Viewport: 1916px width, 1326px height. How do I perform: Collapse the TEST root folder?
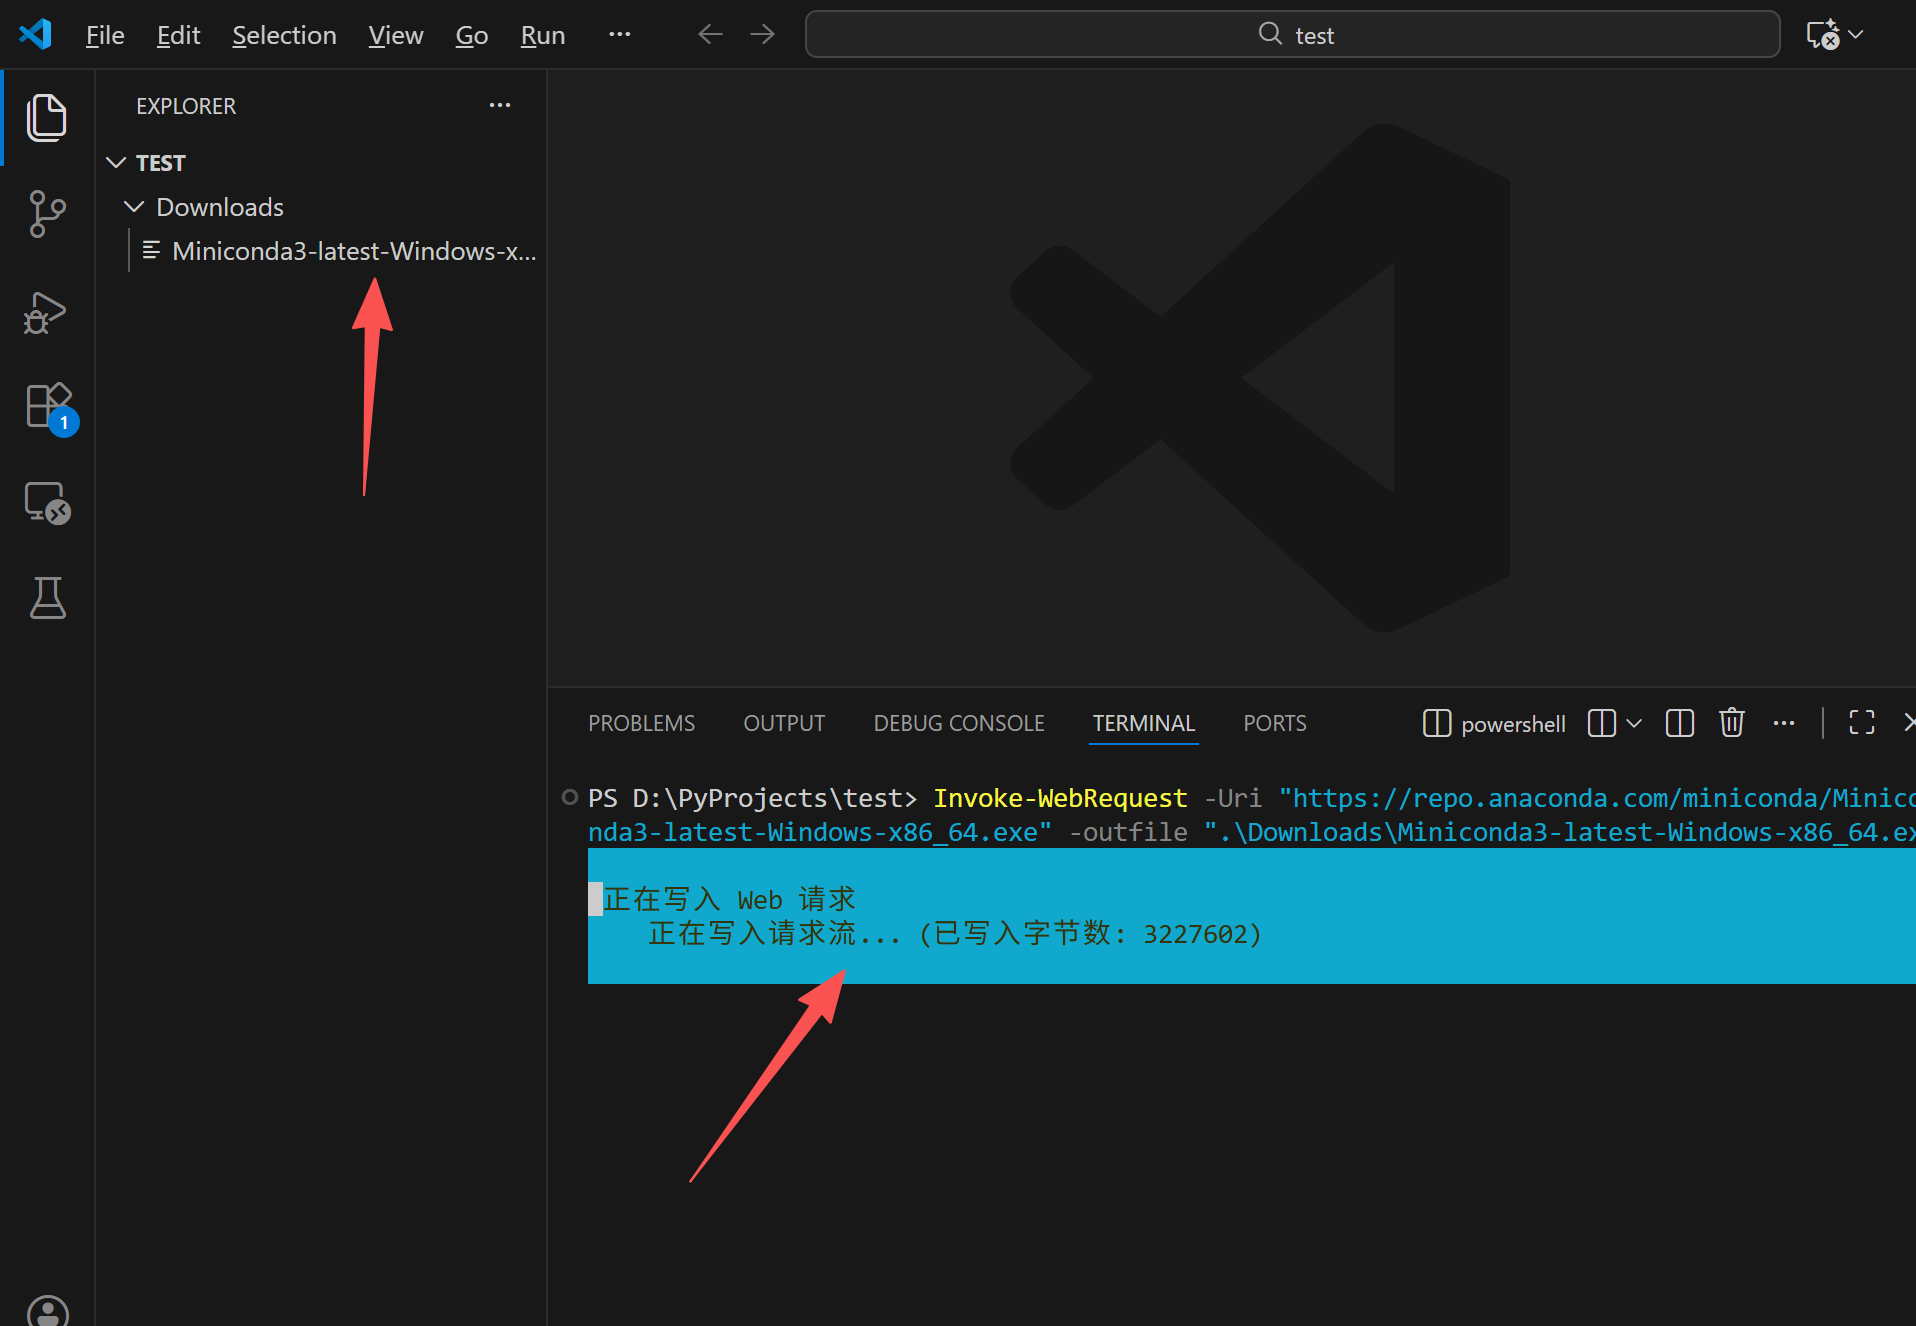[x=116, y=163]
